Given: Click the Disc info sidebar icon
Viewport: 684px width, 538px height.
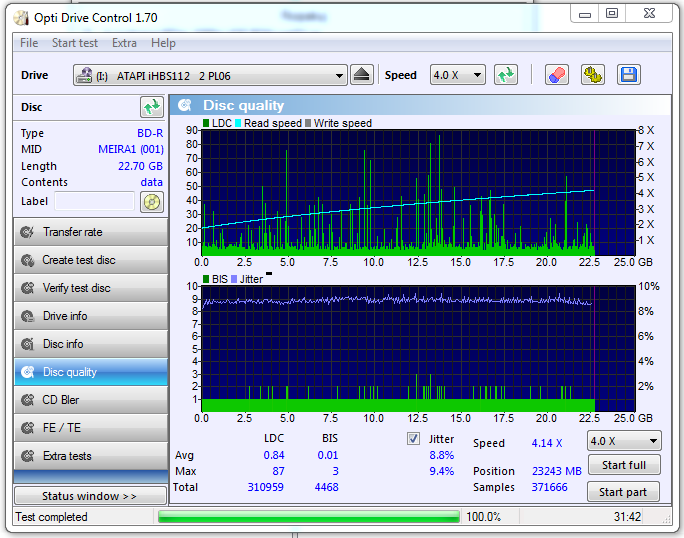Looking at the screenshot, I should tap(27, 344).
